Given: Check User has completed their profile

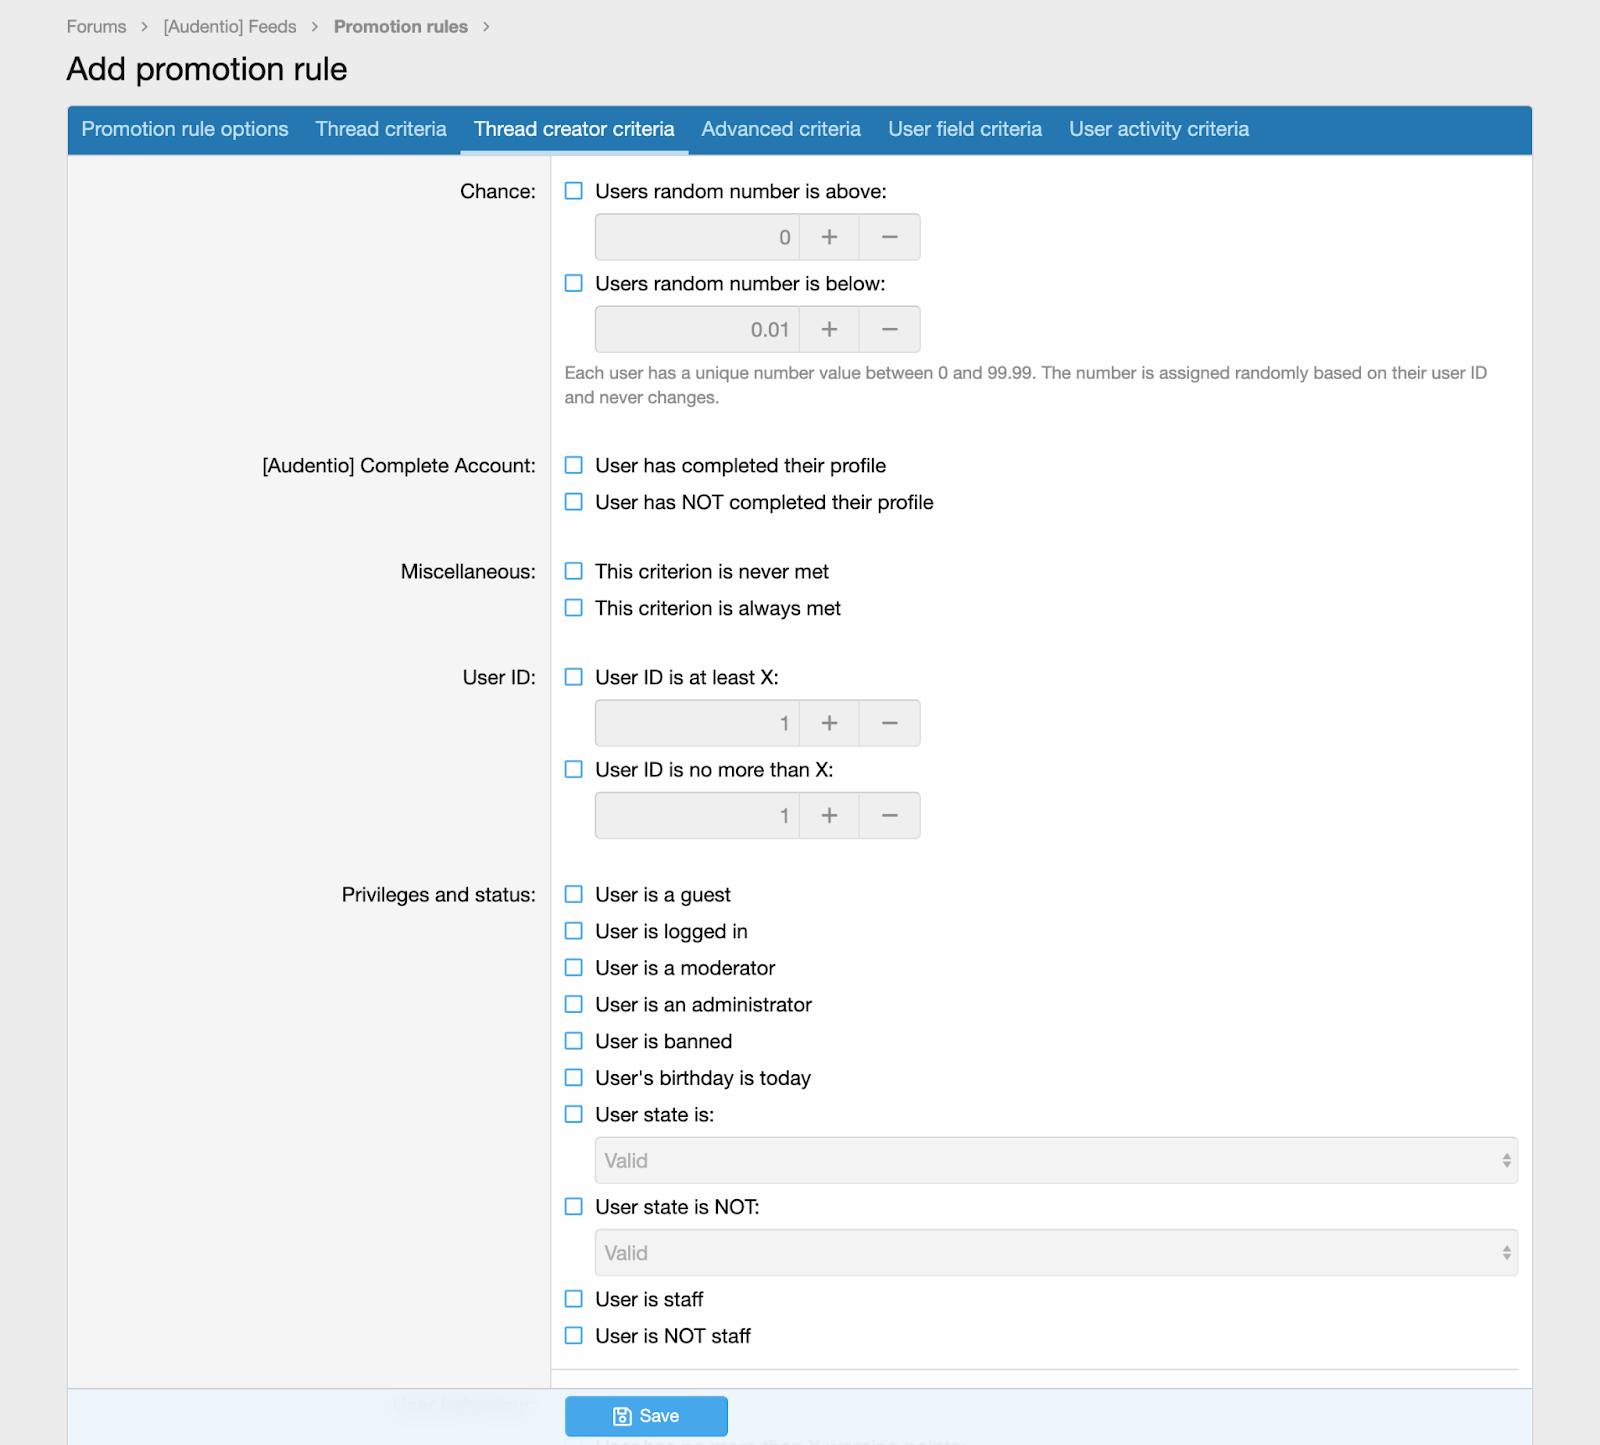Looking at the screenshot, I should click(x=574, y=465).
